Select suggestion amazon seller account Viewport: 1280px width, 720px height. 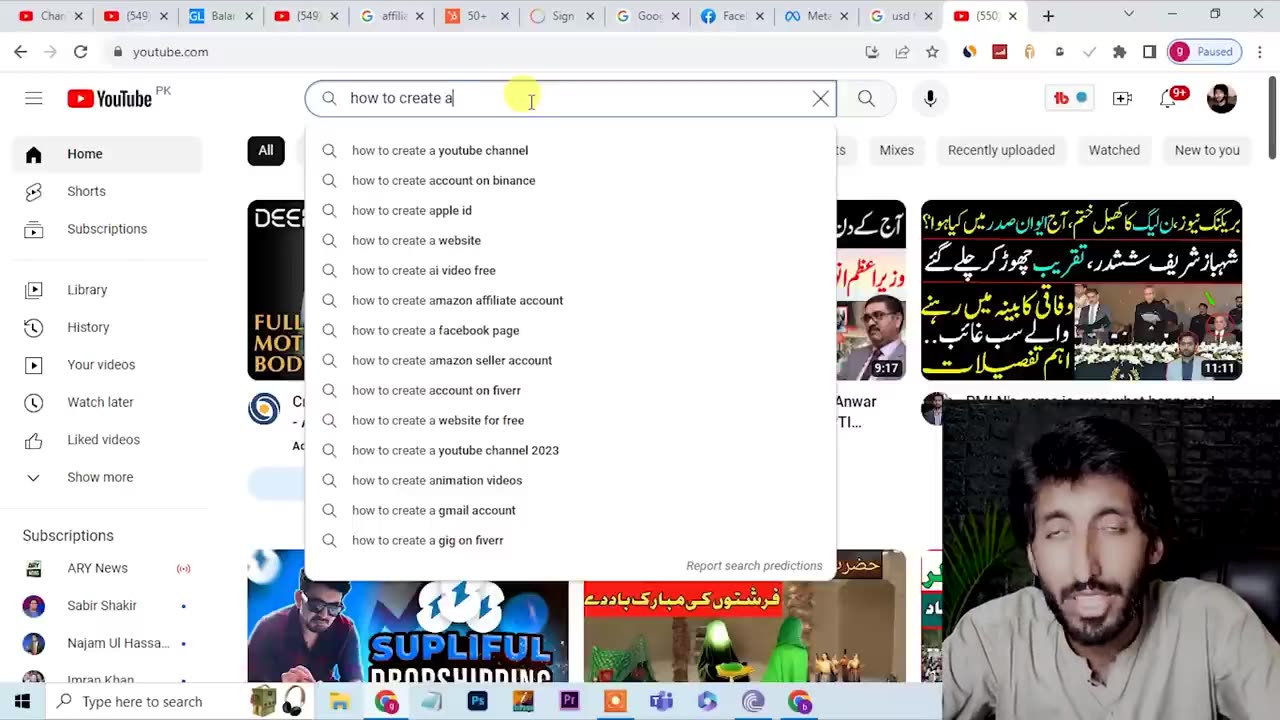coord(570,360)
